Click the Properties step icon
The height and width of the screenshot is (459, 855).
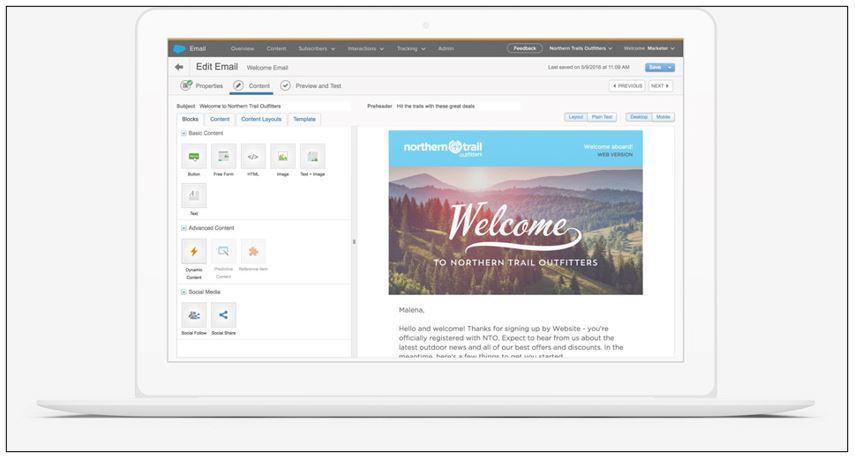click(x=186, y=86)
